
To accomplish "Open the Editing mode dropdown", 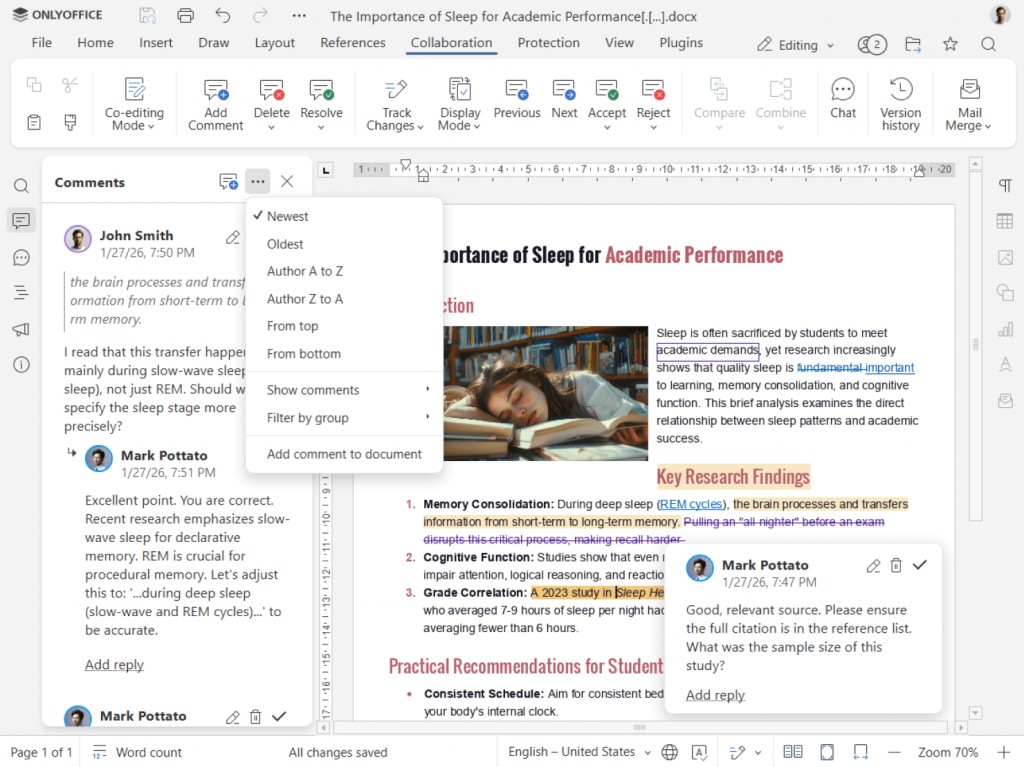I will tap(795, 45).
